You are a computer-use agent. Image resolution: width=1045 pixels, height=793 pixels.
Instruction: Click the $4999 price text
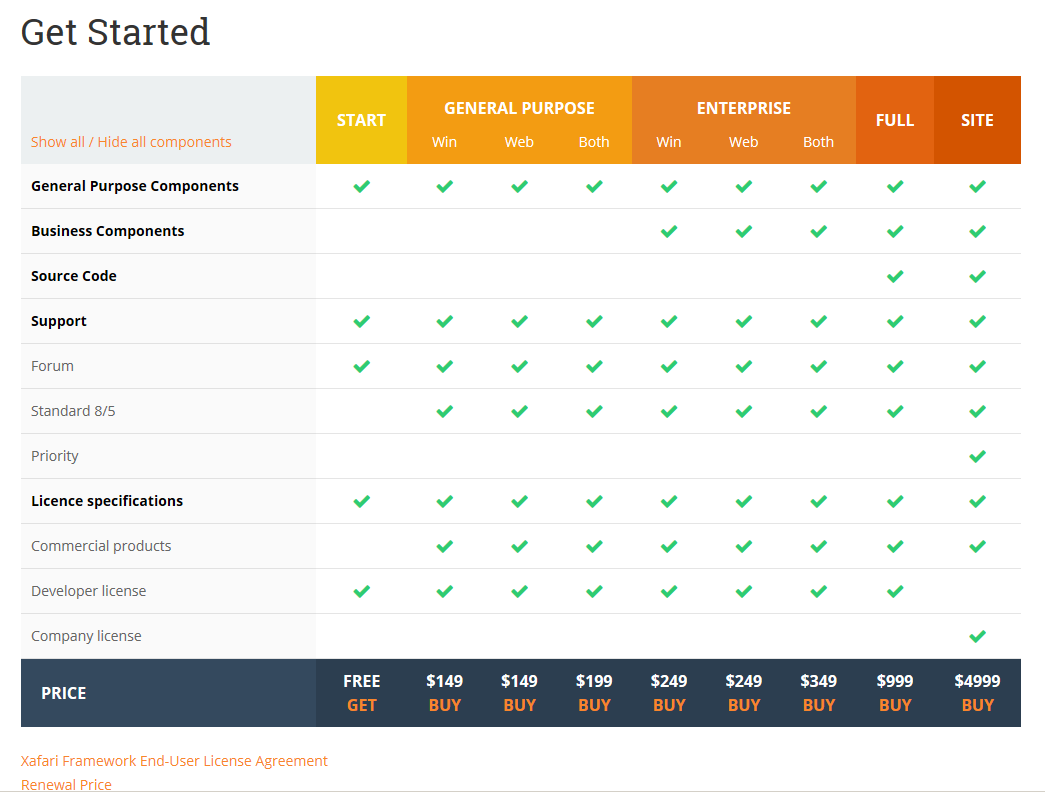(x=978, y=681)
